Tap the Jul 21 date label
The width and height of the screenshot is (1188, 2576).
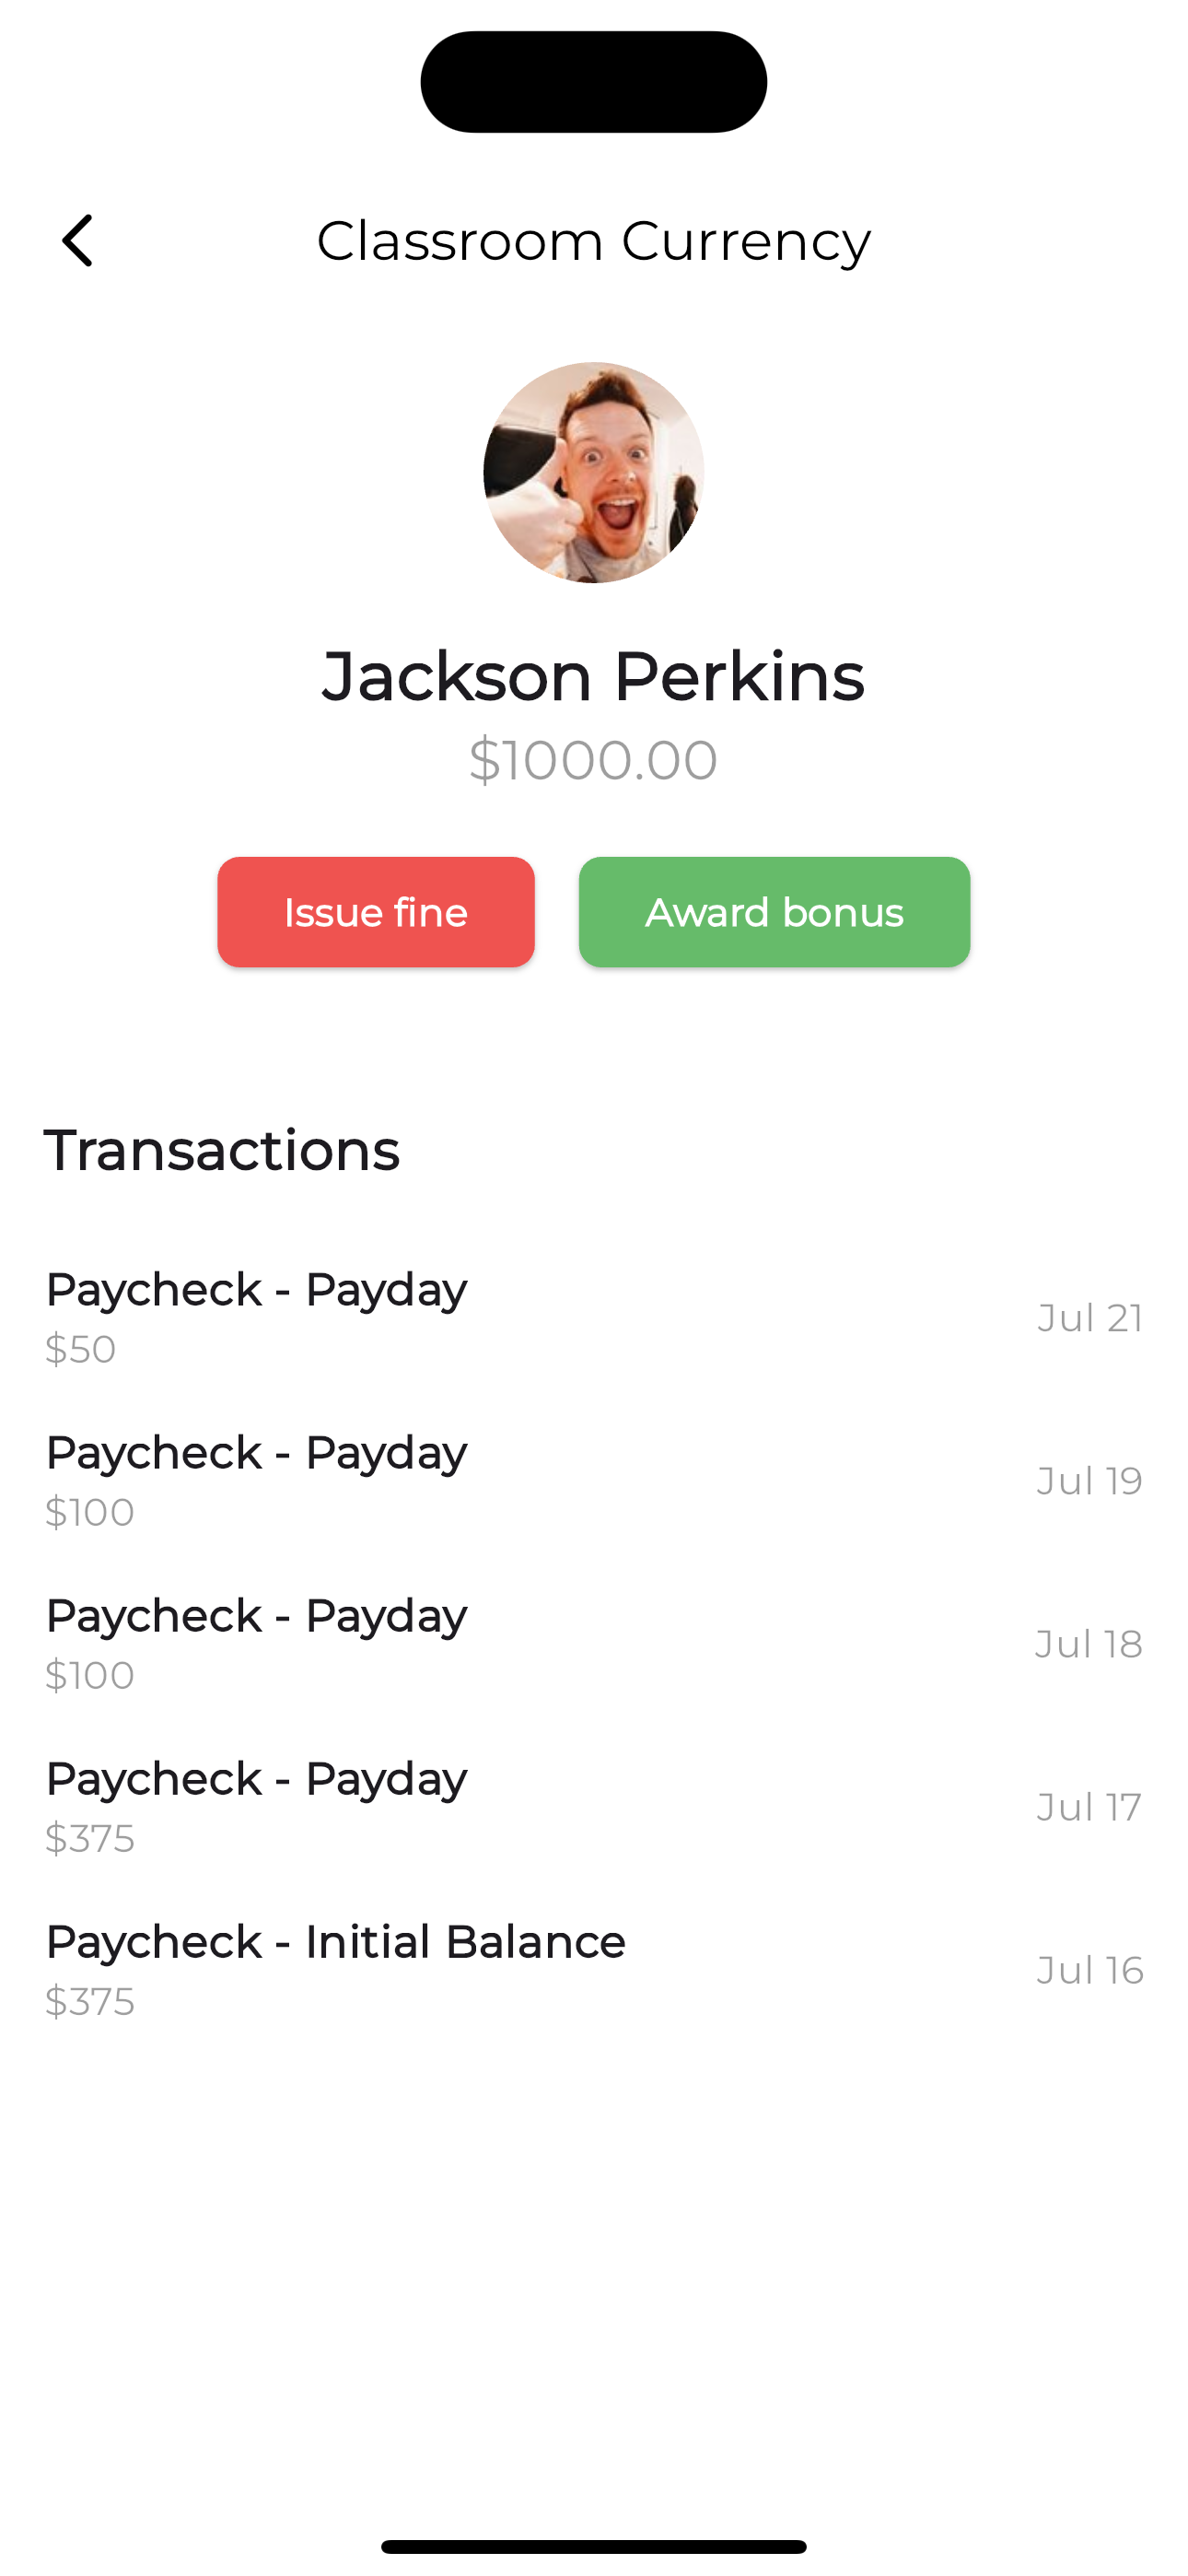1090,1318
